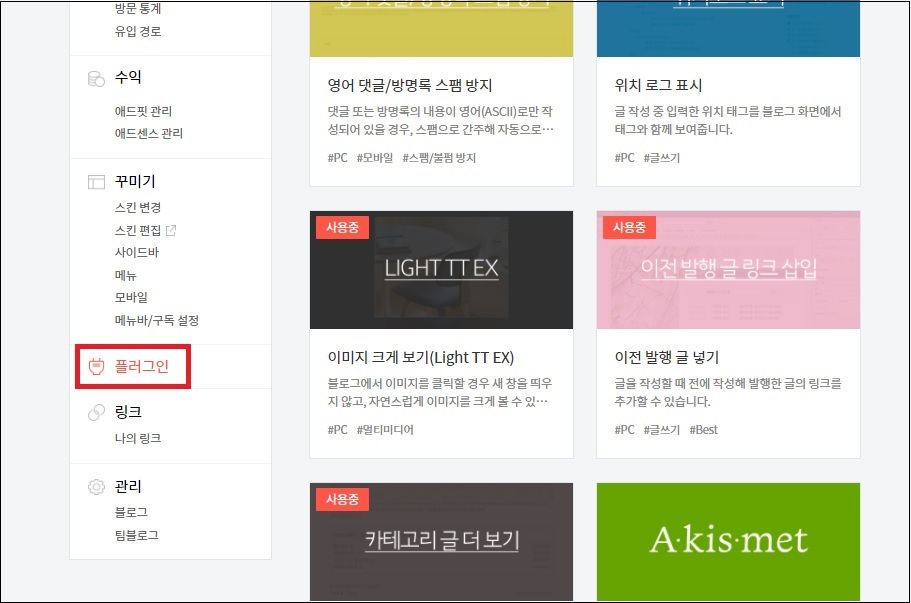Click #글쓰기 tag on 이전 발행 글 넣기 card

tap(662, 430)
